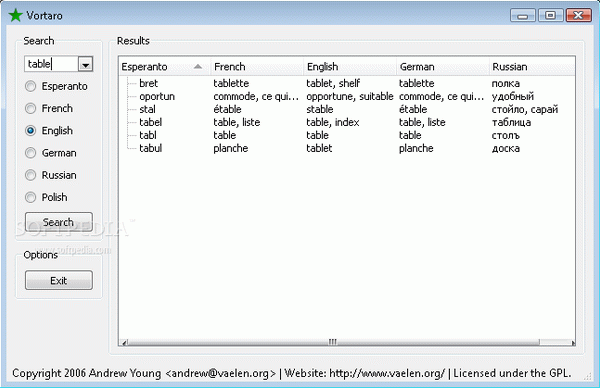Screen dimensions: 600x388
Task: Click English cell 'stable'
Action: (x=320, y=109)
